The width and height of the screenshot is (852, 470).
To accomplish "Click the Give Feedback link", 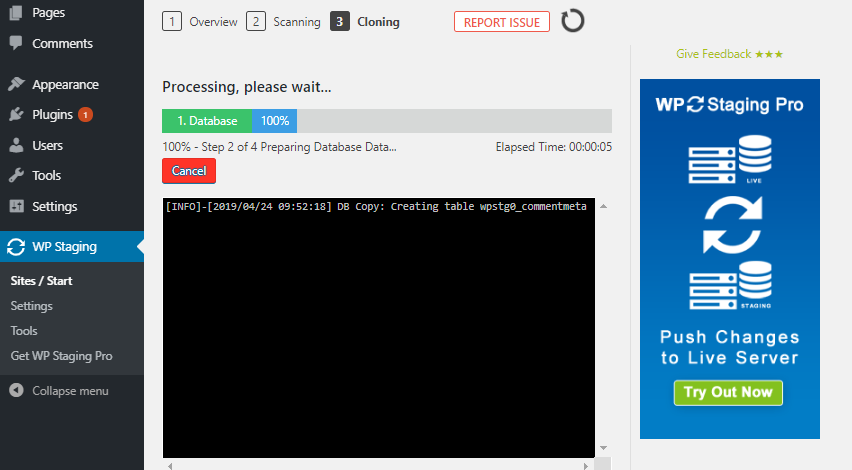I will 729,54.
